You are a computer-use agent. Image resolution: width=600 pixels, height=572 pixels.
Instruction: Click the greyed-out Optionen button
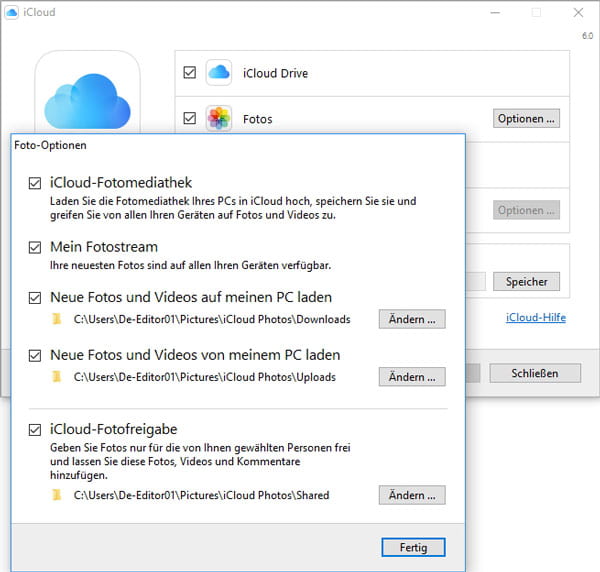pyautogui.click(x=526, y=210)
